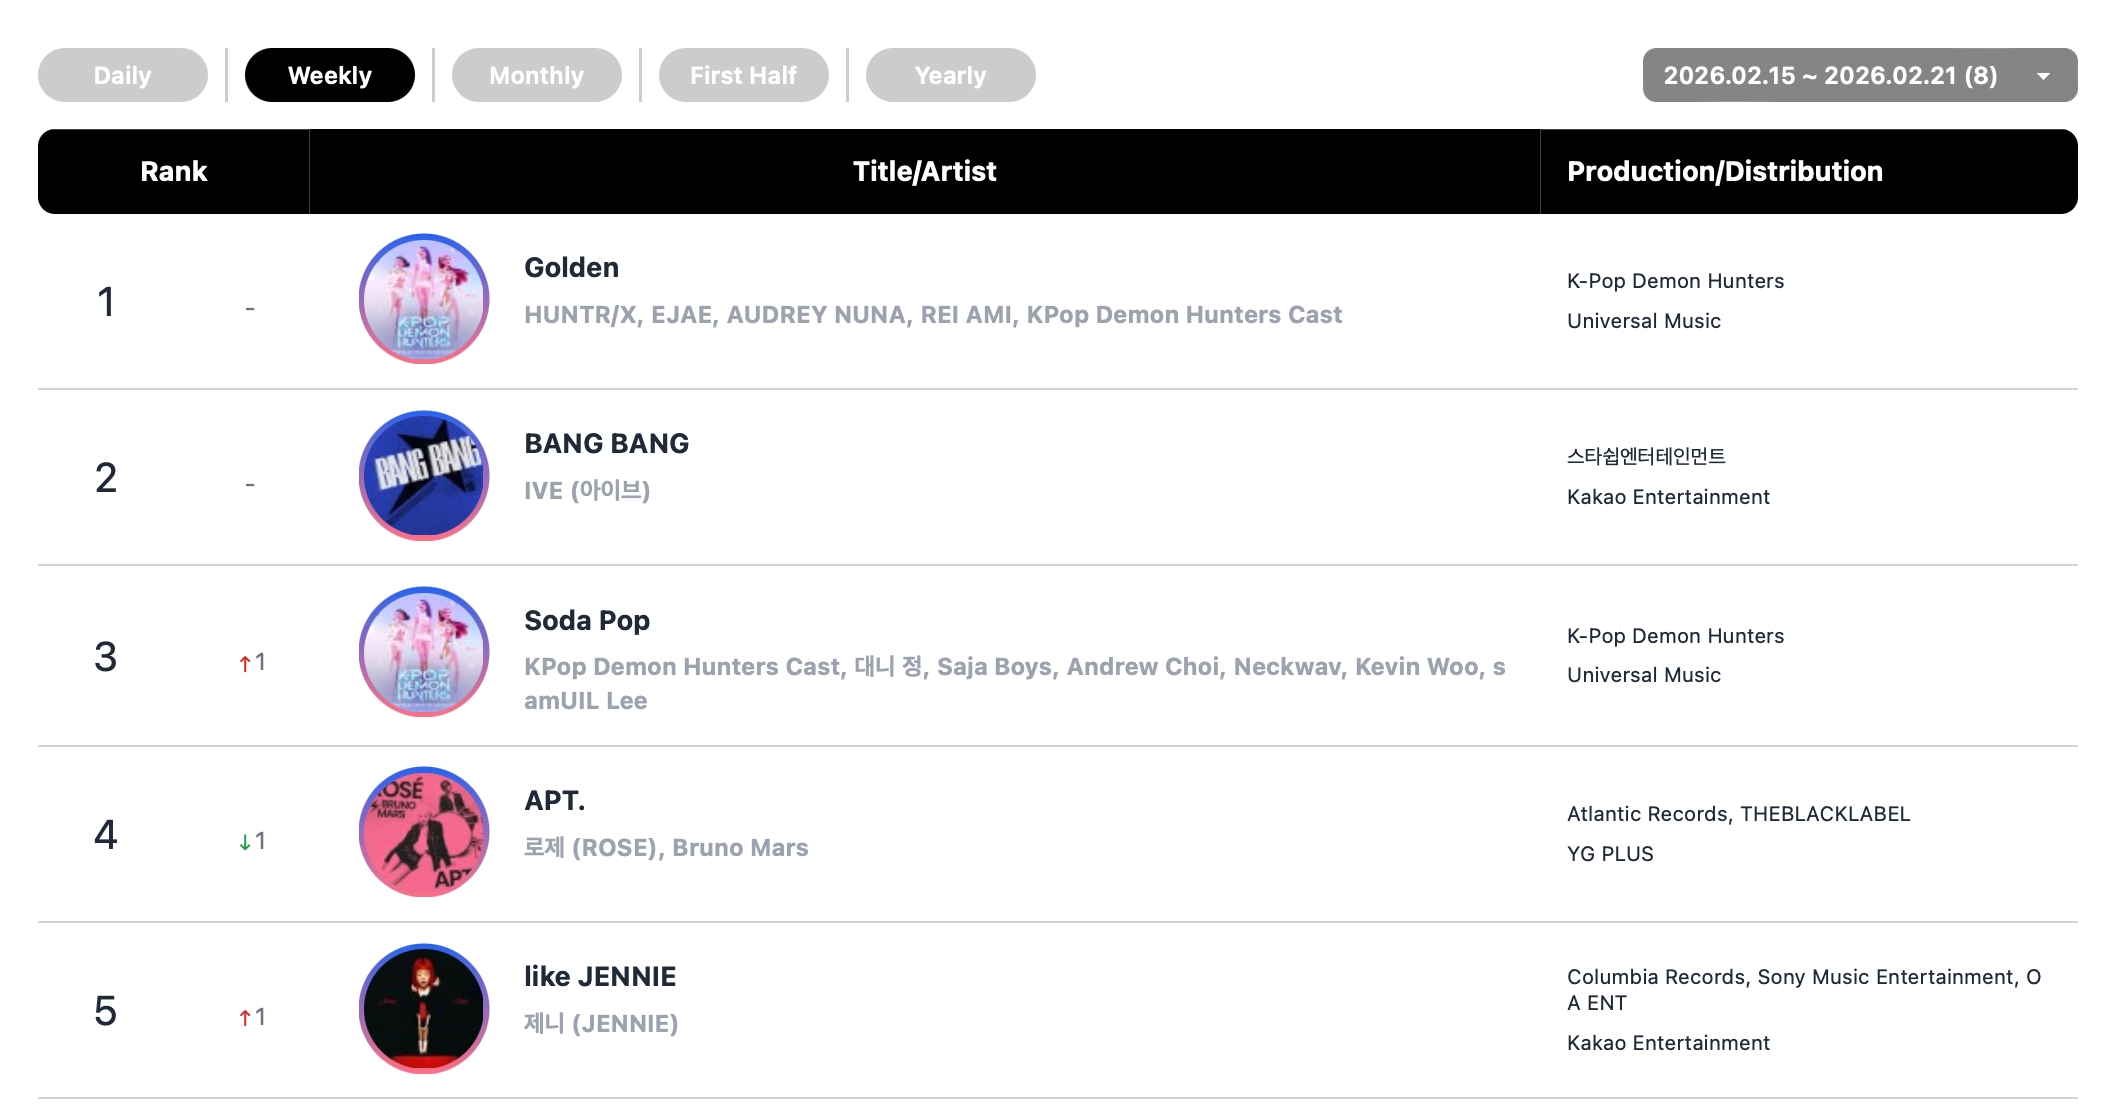Select the Weekly chart tab
Viewport: 2124px width, 1113px height.
click(330, 75)
